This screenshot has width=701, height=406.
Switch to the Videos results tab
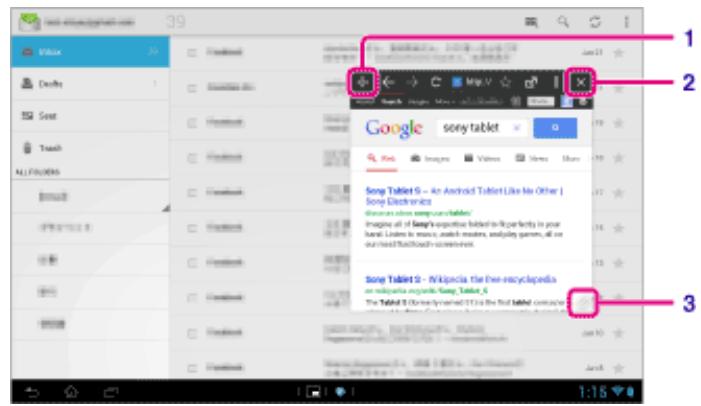(482, 159)
